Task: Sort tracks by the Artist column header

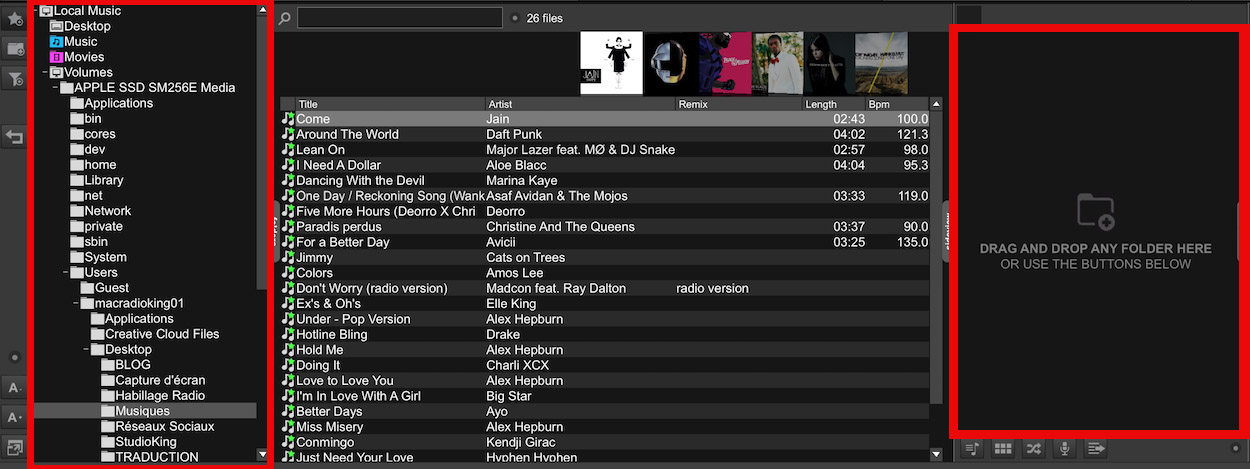Action: pos(500,104)
